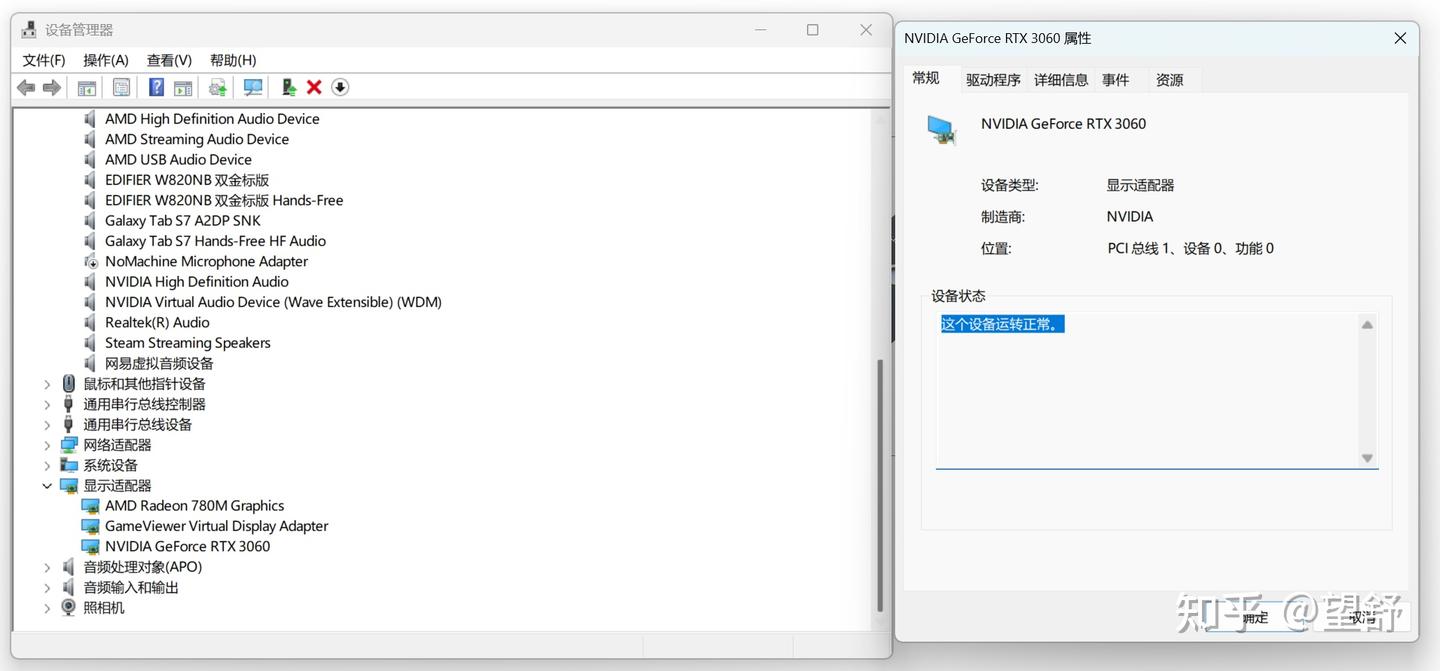Select Galaxy Tab S7 A2DP SNK
The image size is (1440, 671).
coord(183,221)
